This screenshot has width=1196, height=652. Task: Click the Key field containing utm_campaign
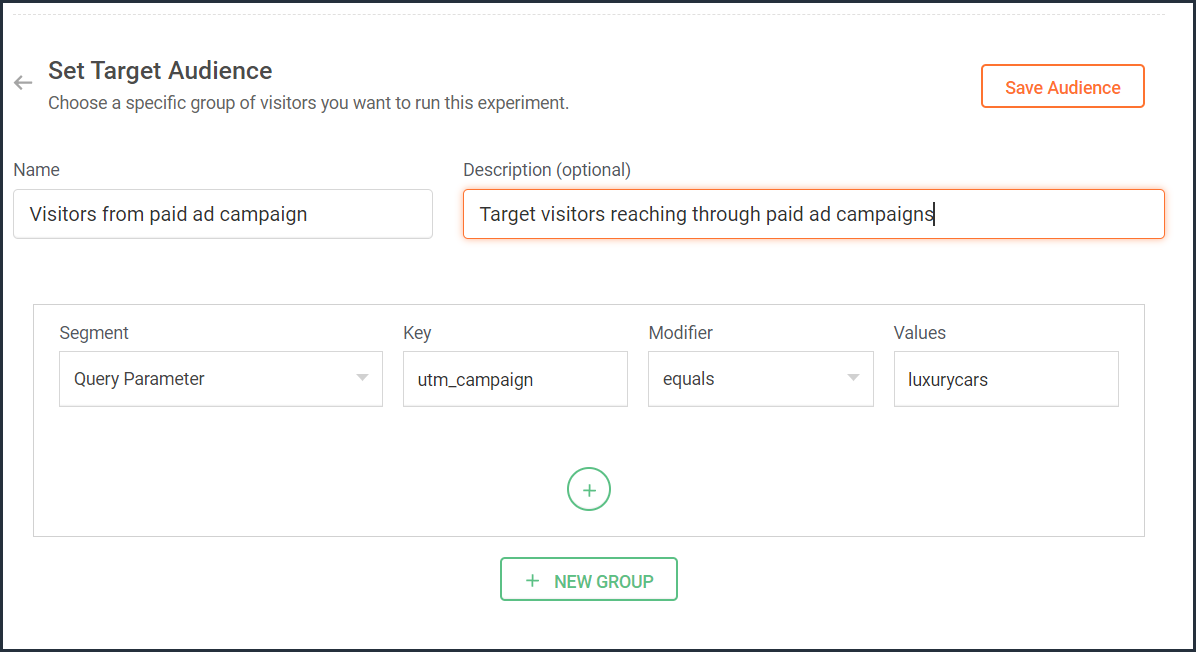pos(516,379)
